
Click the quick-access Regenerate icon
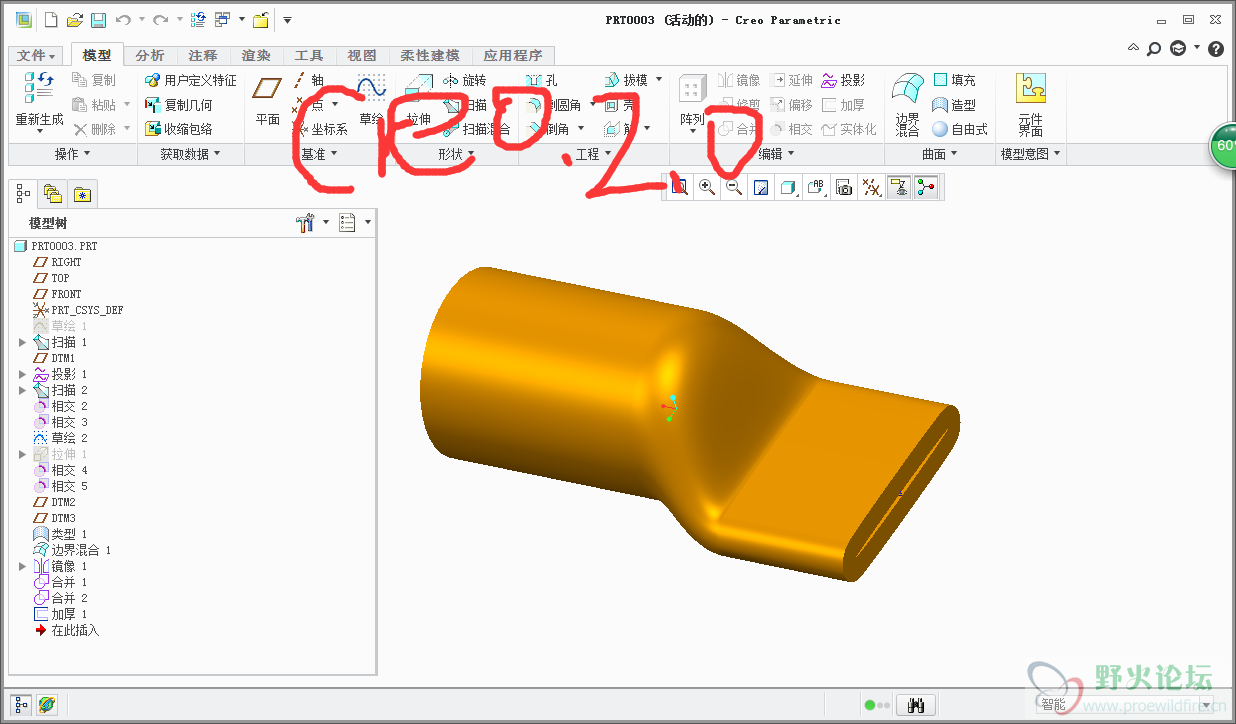point(198,20)
